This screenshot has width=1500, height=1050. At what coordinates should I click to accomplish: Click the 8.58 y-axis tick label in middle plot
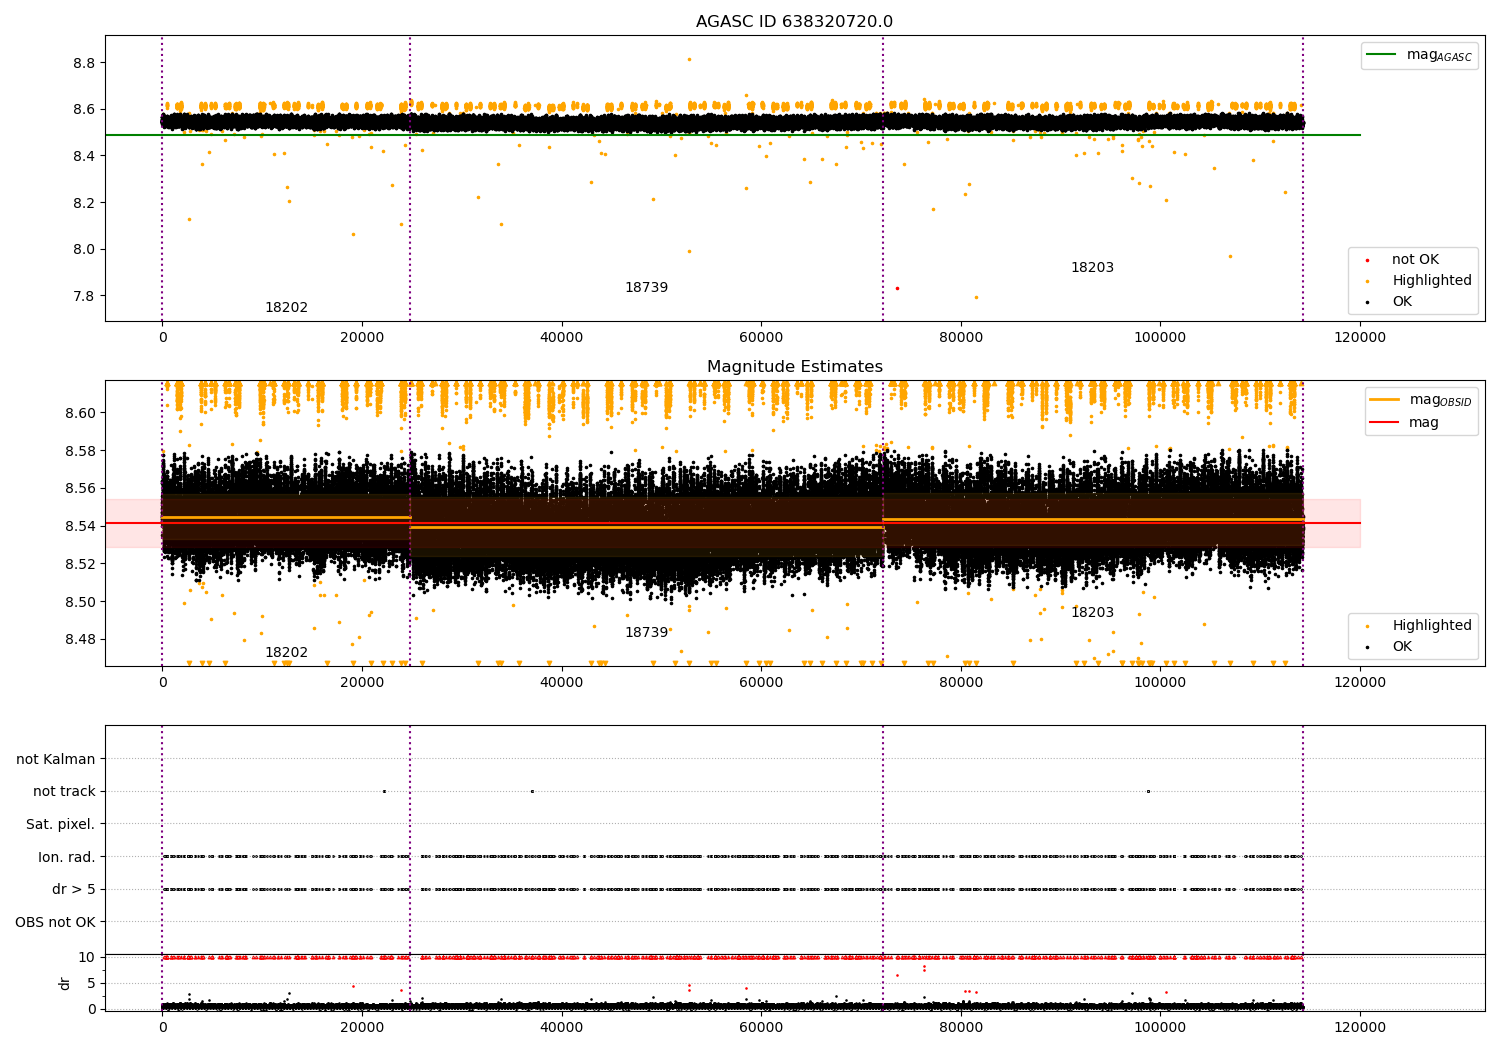click(x=80, y=451)
